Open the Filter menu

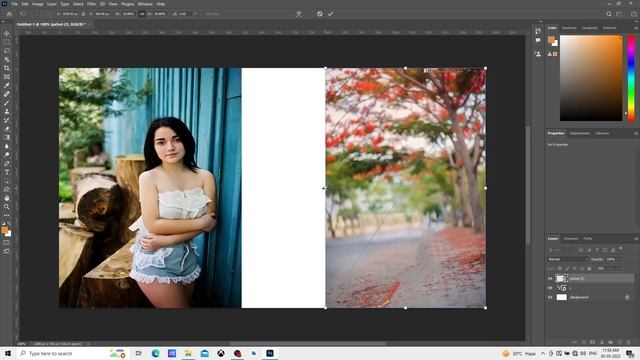point(91,4)
